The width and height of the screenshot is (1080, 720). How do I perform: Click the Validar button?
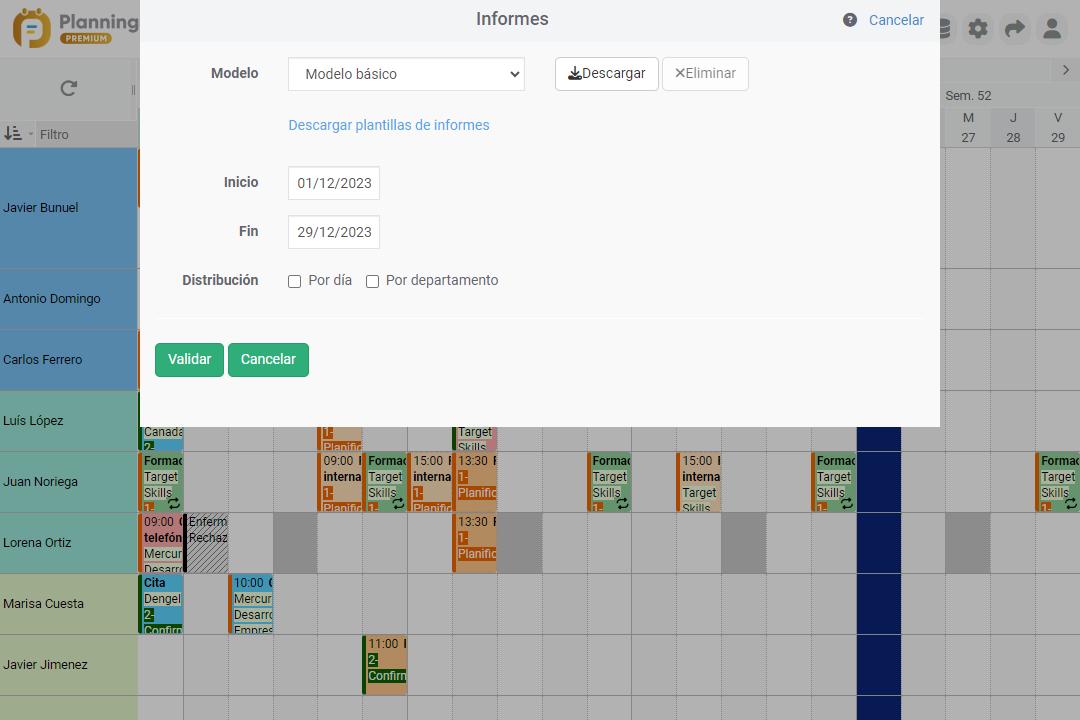[x=189, y=359]
